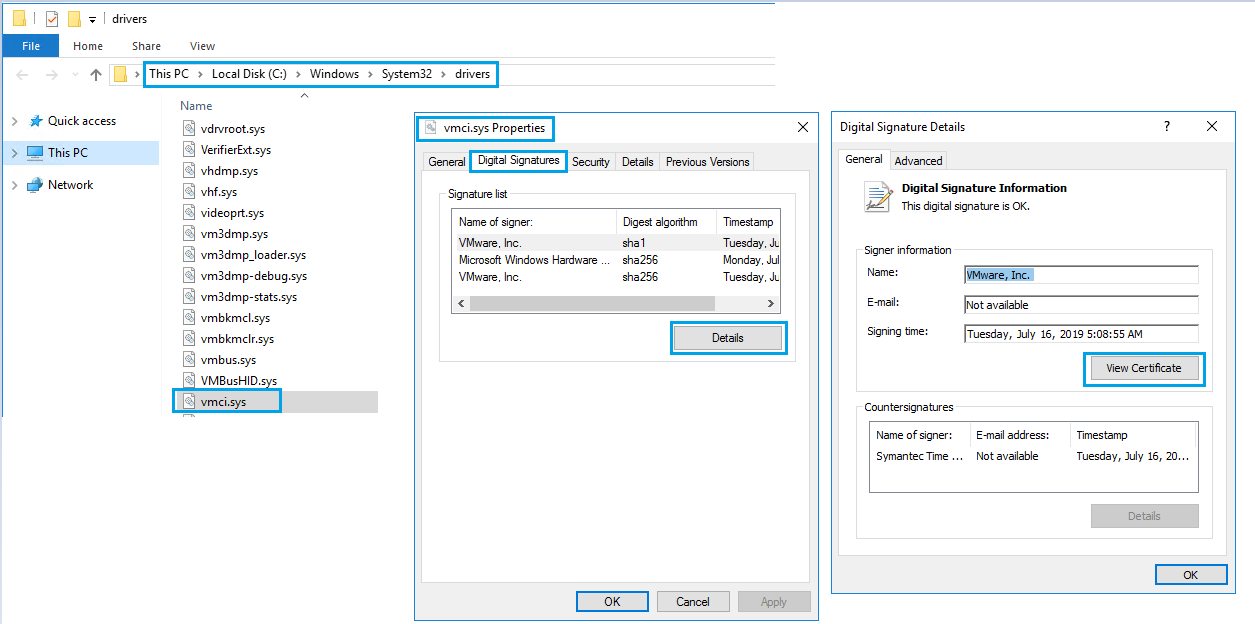Image resolution: width=1255 pixels, height=624 pixels.
Task: Open the File menu in Explorer
Action: [x=30, y=45]
